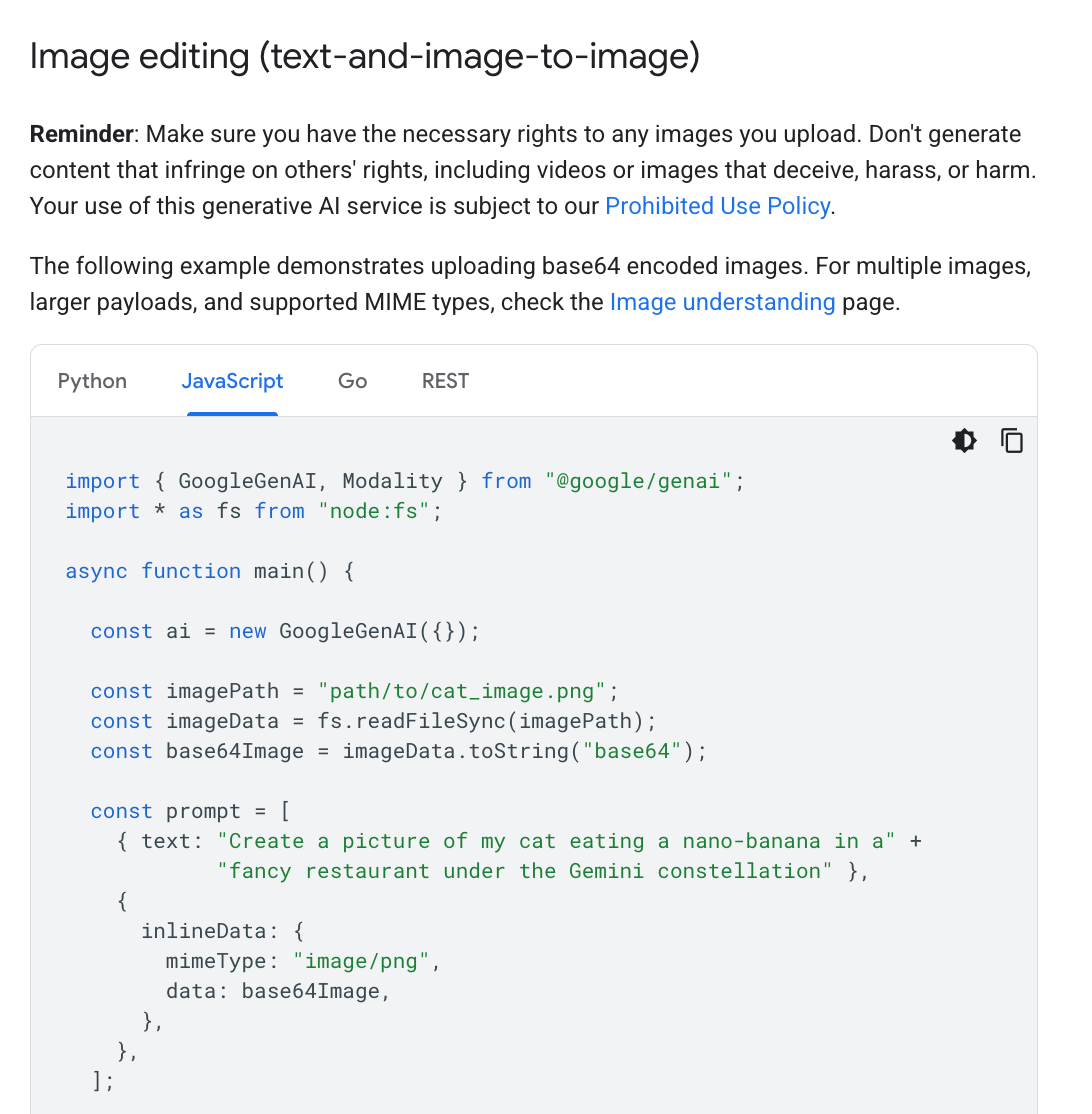This screenshot has width=1092, height=1114.
Task: Click the "@google/genai" import string
Action: pos(638,481)
